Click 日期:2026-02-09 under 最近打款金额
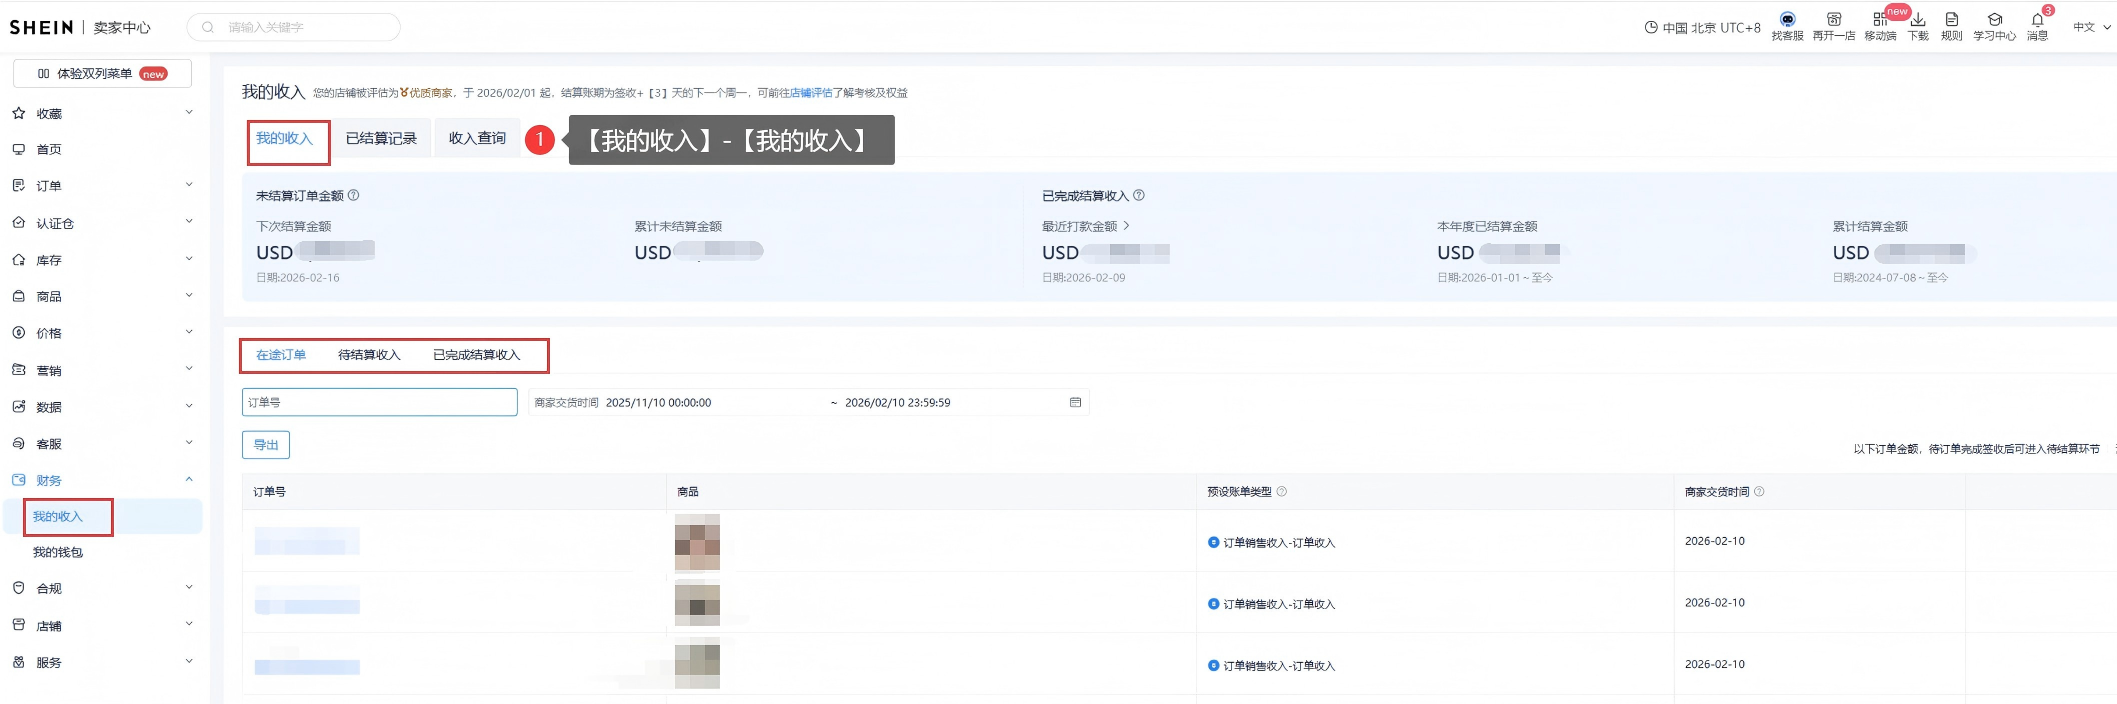Viewport: 2117px width, 704px height. 1084,278
